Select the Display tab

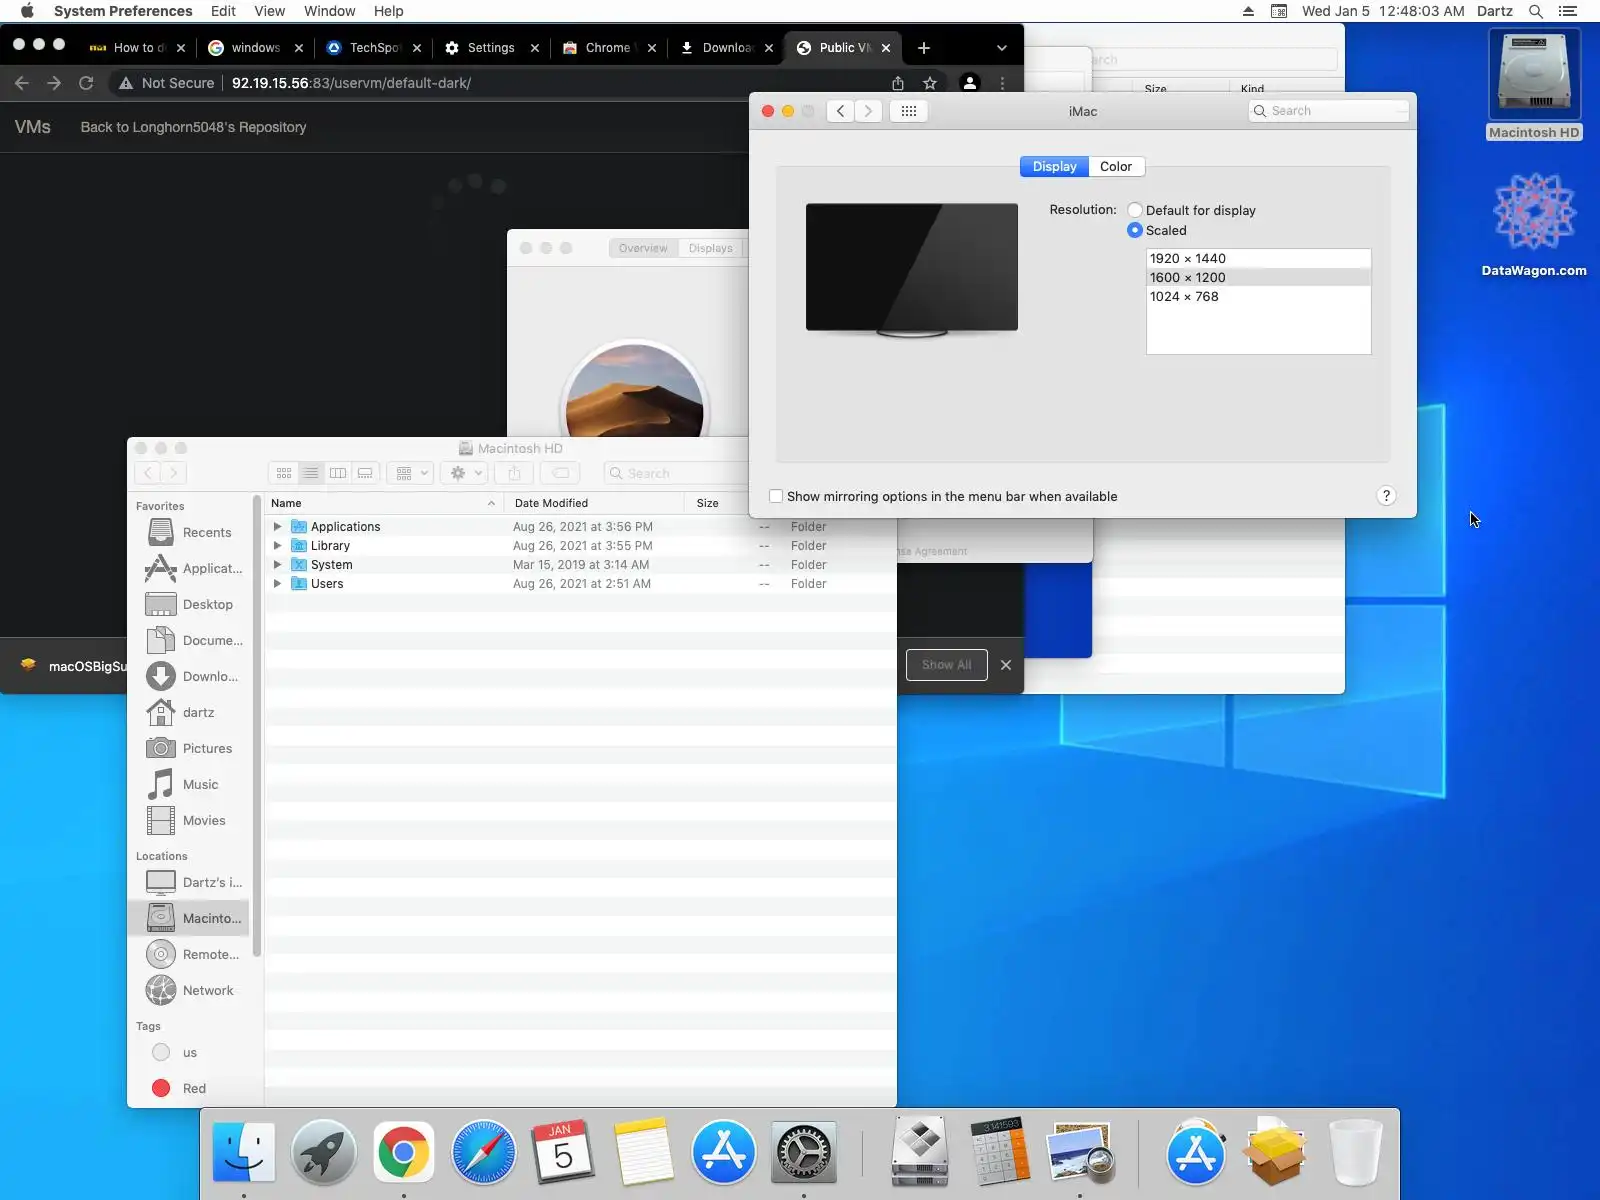(x=1054, y=166)
